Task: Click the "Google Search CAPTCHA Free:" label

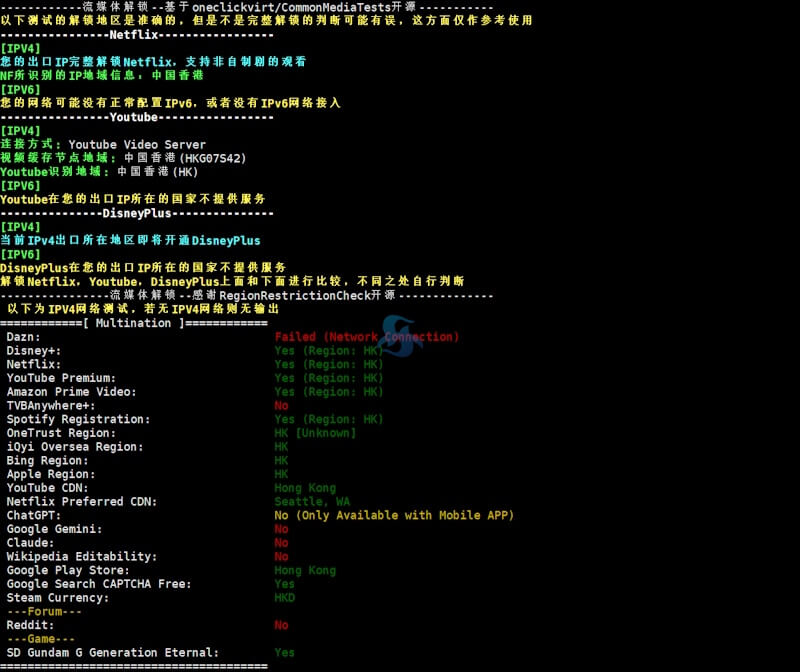Action: coord(99,584)
